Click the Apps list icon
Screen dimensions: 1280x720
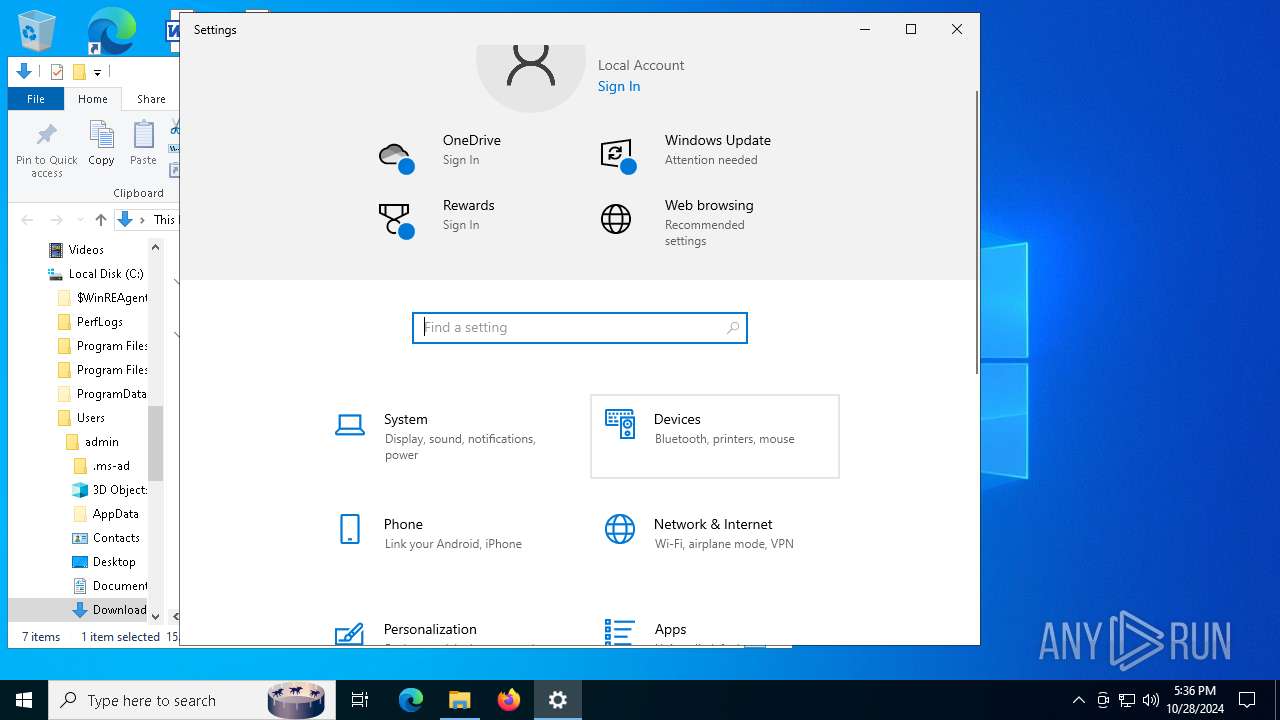pyautogui.click(x=619, y=632)
